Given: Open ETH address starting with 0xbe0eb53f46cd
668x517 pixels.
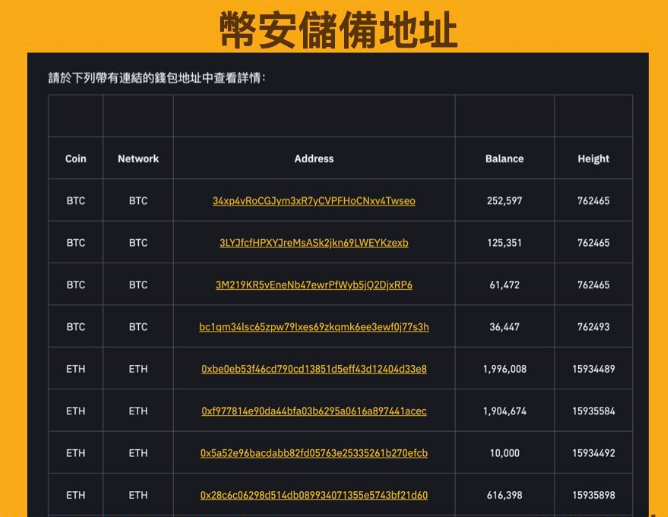Looking at the screenshot, I should click(314, 369).
